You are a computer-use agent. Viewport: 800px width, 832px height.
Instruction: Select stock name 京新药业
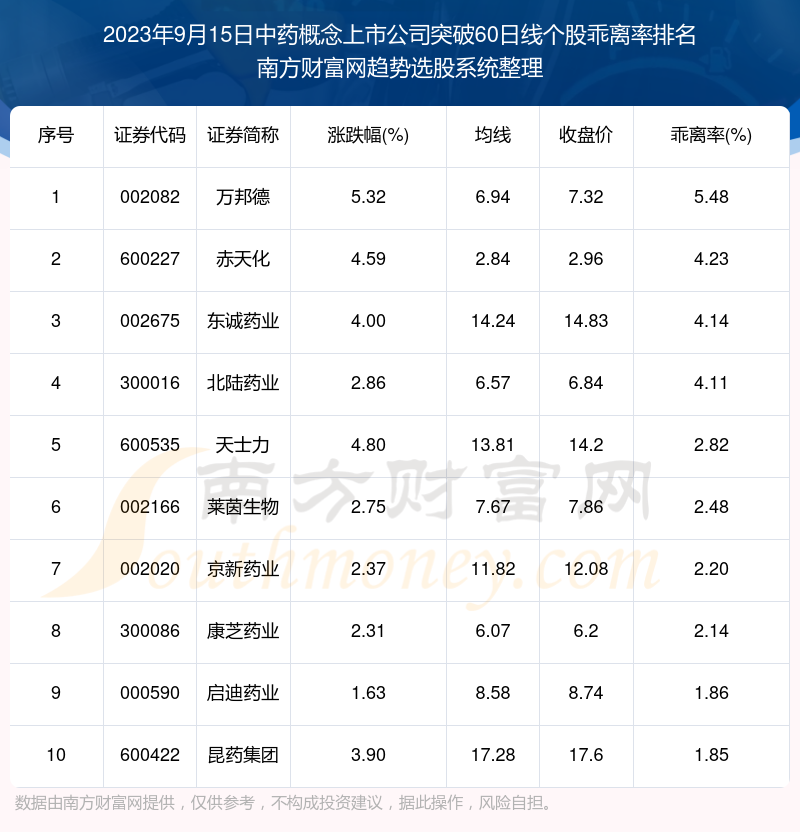point(243,569)
